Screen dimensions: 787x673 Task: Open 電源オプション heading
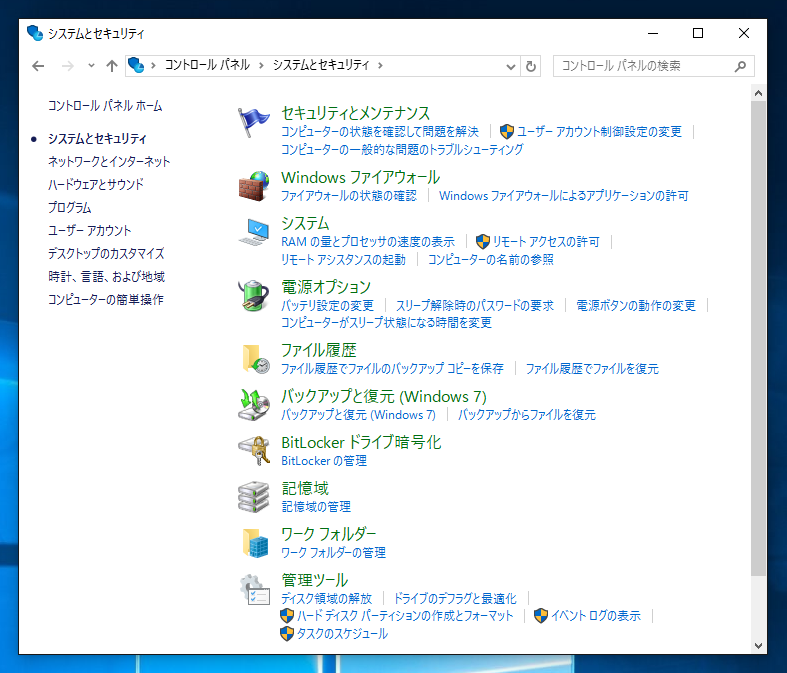pos(326,287)
